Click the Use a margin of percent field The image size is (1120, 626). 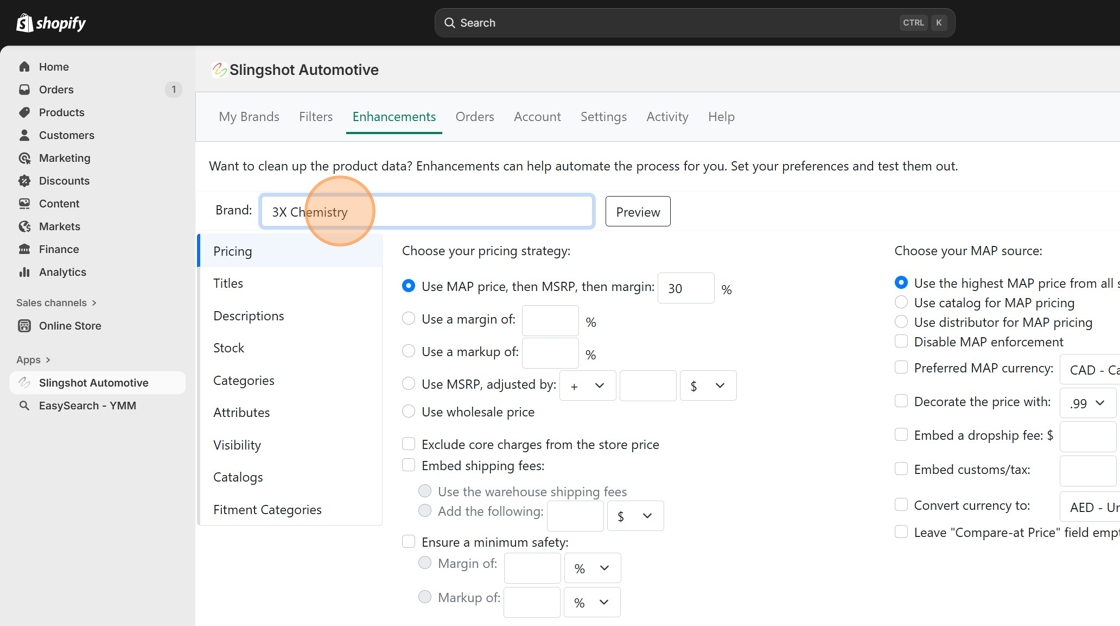pos(550,321)
